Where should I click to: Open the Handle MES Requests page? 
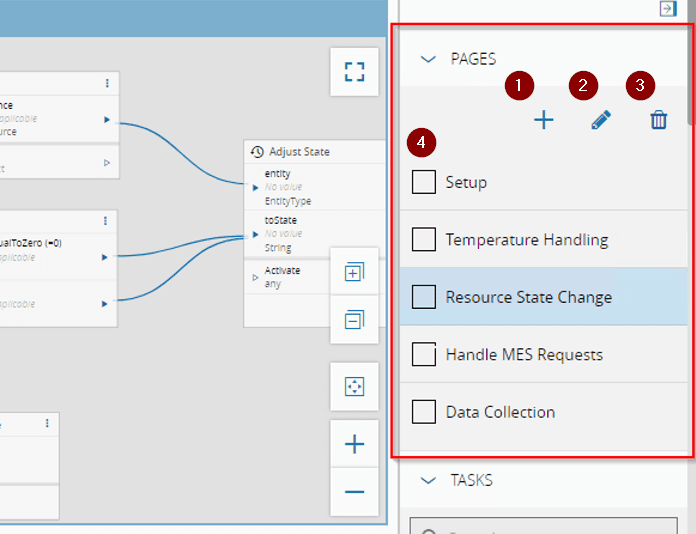526,355
